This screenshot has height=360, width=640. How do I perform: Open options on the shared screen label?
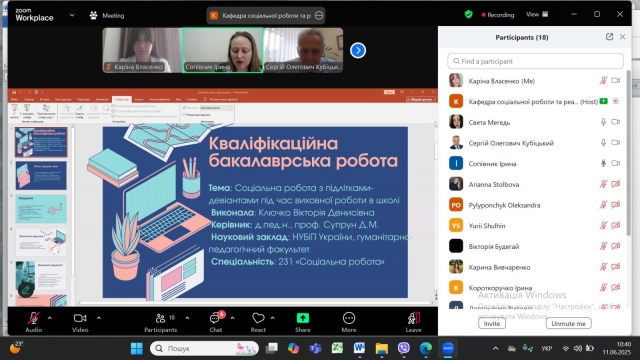click(x=319, y=16)
